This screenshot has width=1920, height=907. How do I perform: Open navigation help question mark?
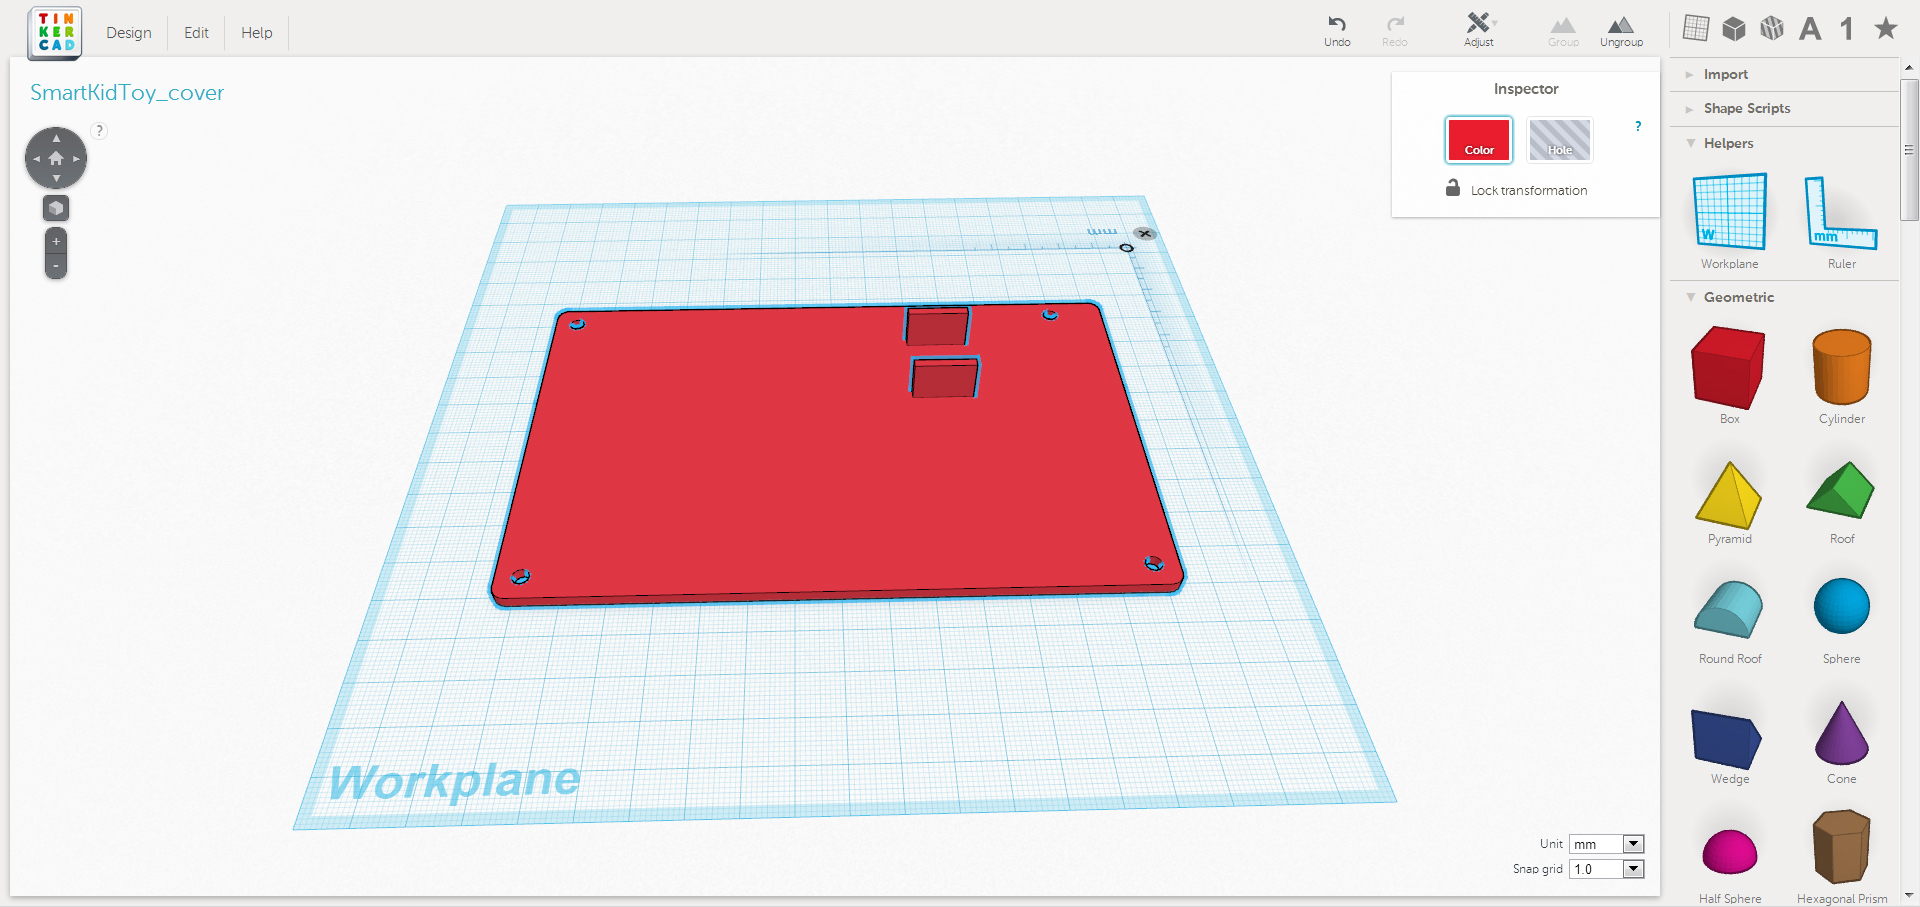click(99, 130)
